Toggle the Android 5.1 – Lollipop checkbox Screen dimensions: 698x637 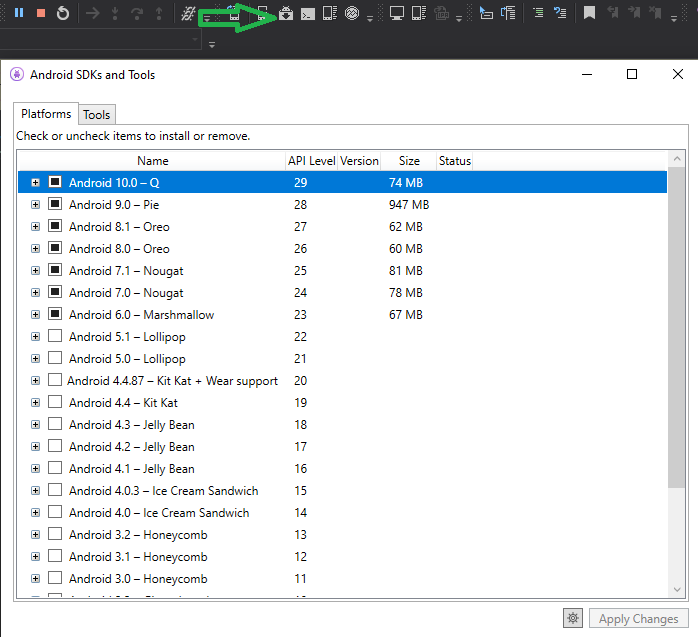pos(55,337)
